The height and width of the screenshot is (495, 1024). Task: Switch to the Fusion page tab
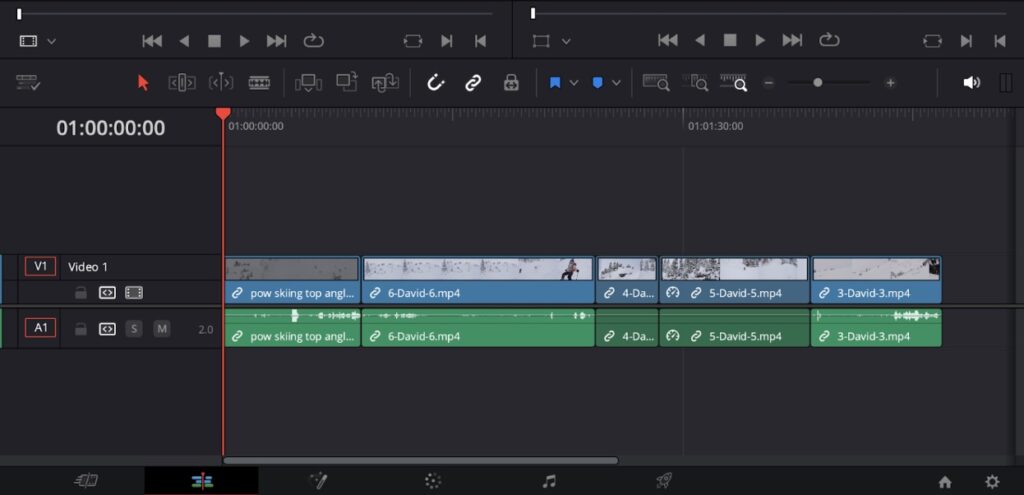(x=319, y=481)
